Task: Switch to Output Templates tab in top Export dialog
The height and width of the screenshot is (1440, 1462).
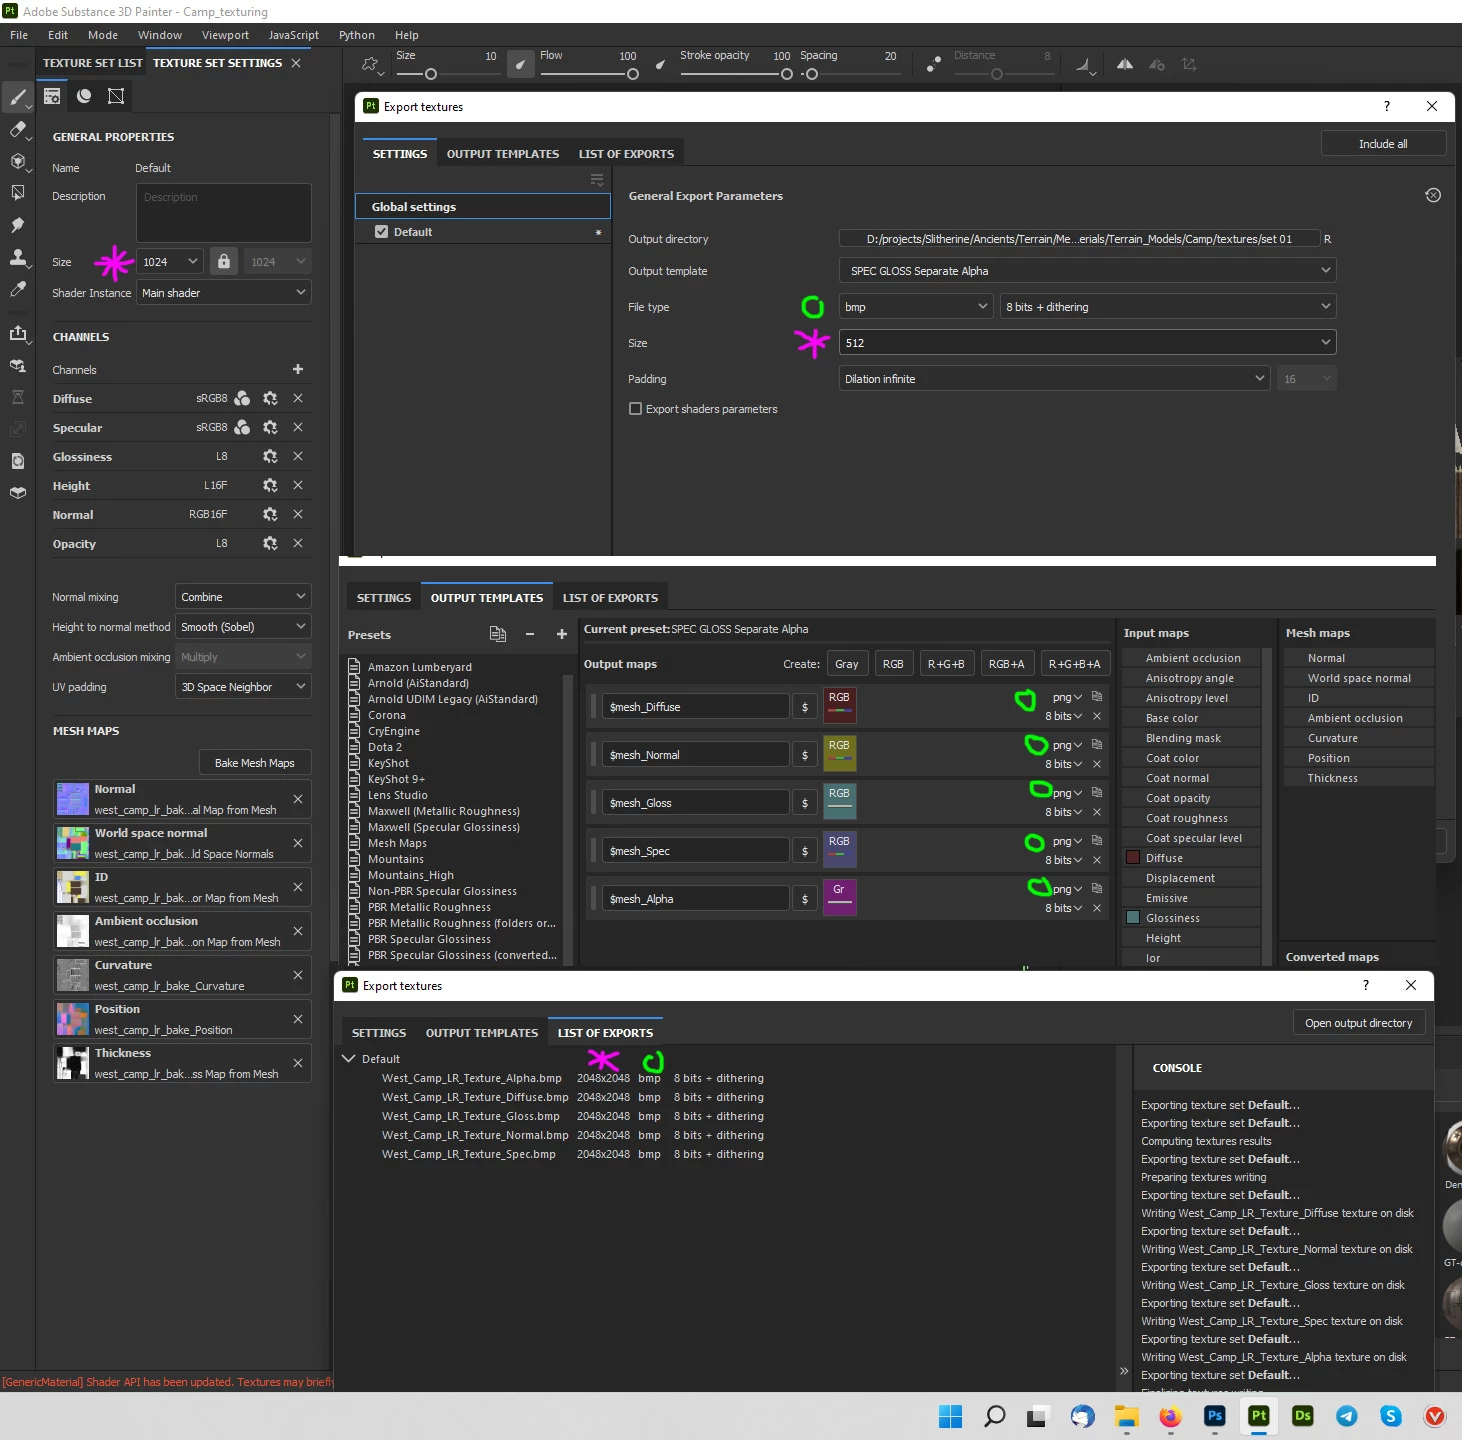Action: [503, 154]
